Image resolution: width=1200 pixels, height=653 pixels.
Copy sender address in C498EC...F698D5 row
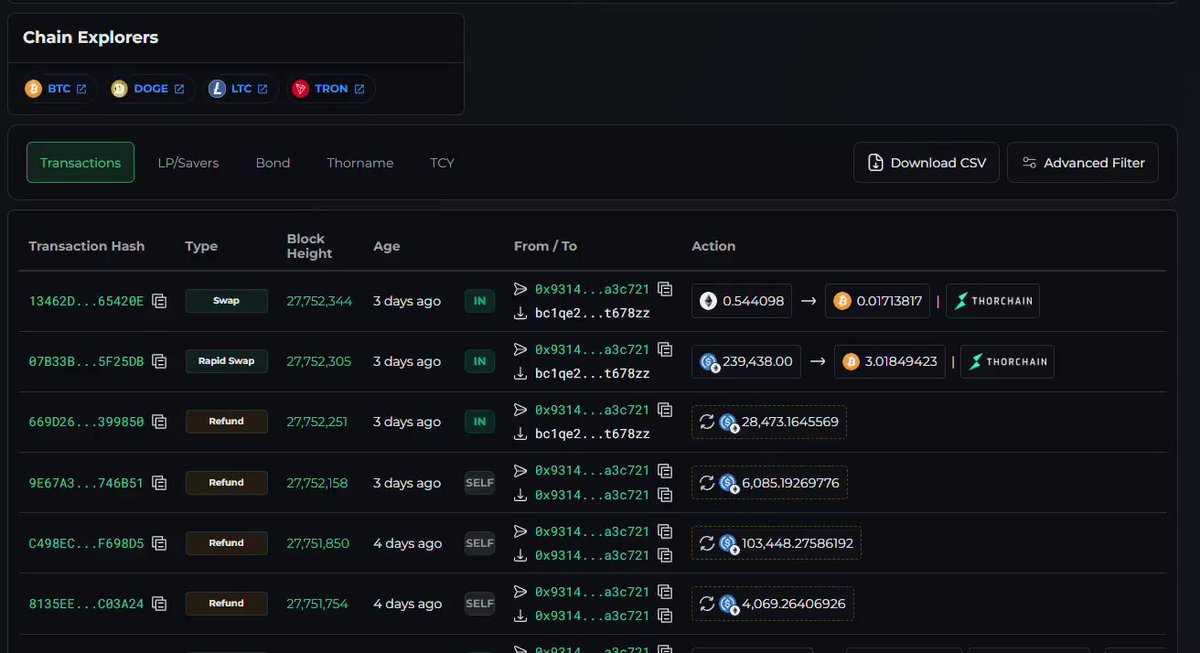(665, 532)
